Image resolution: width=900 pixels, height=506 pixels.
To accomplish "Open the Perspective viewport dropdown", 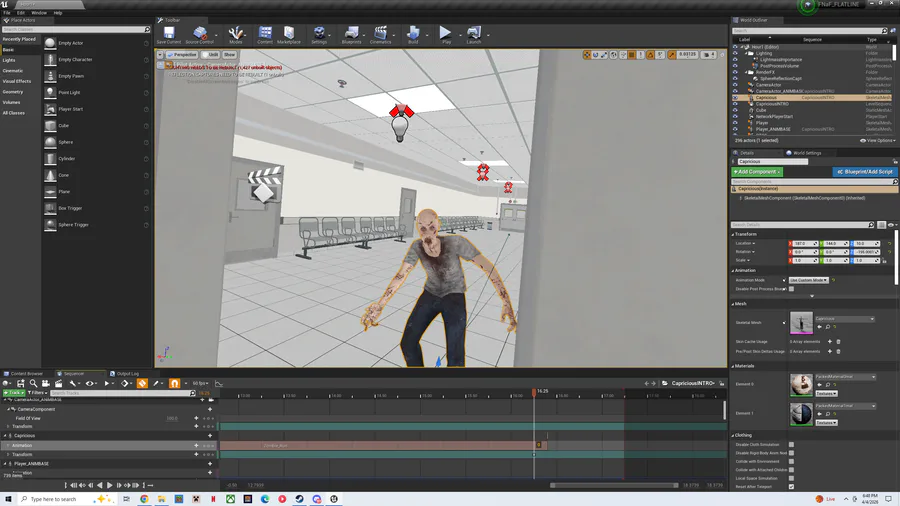I will [x=184, y=55].
